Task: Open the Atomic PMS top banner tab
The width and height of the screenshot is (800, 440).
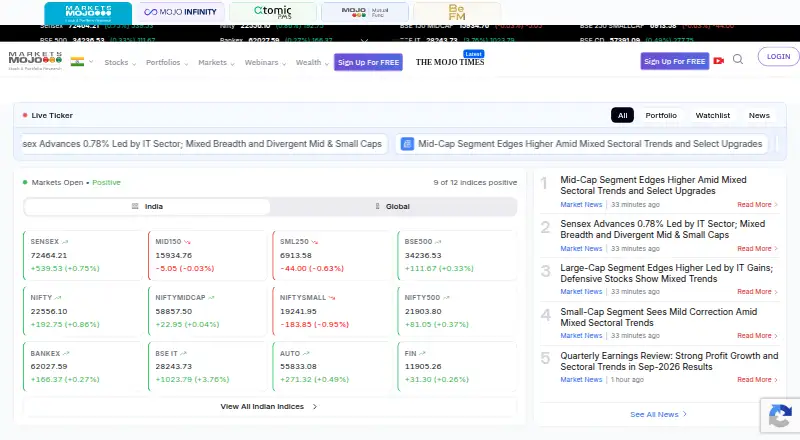Action: point(273,12)
